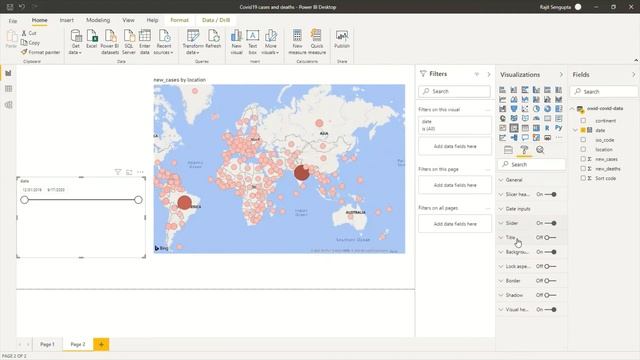Image resolution: width=640 pixels, height=360 pixels.
Task: Open More options ellipsis on slicer
Action: coord(140,172)
